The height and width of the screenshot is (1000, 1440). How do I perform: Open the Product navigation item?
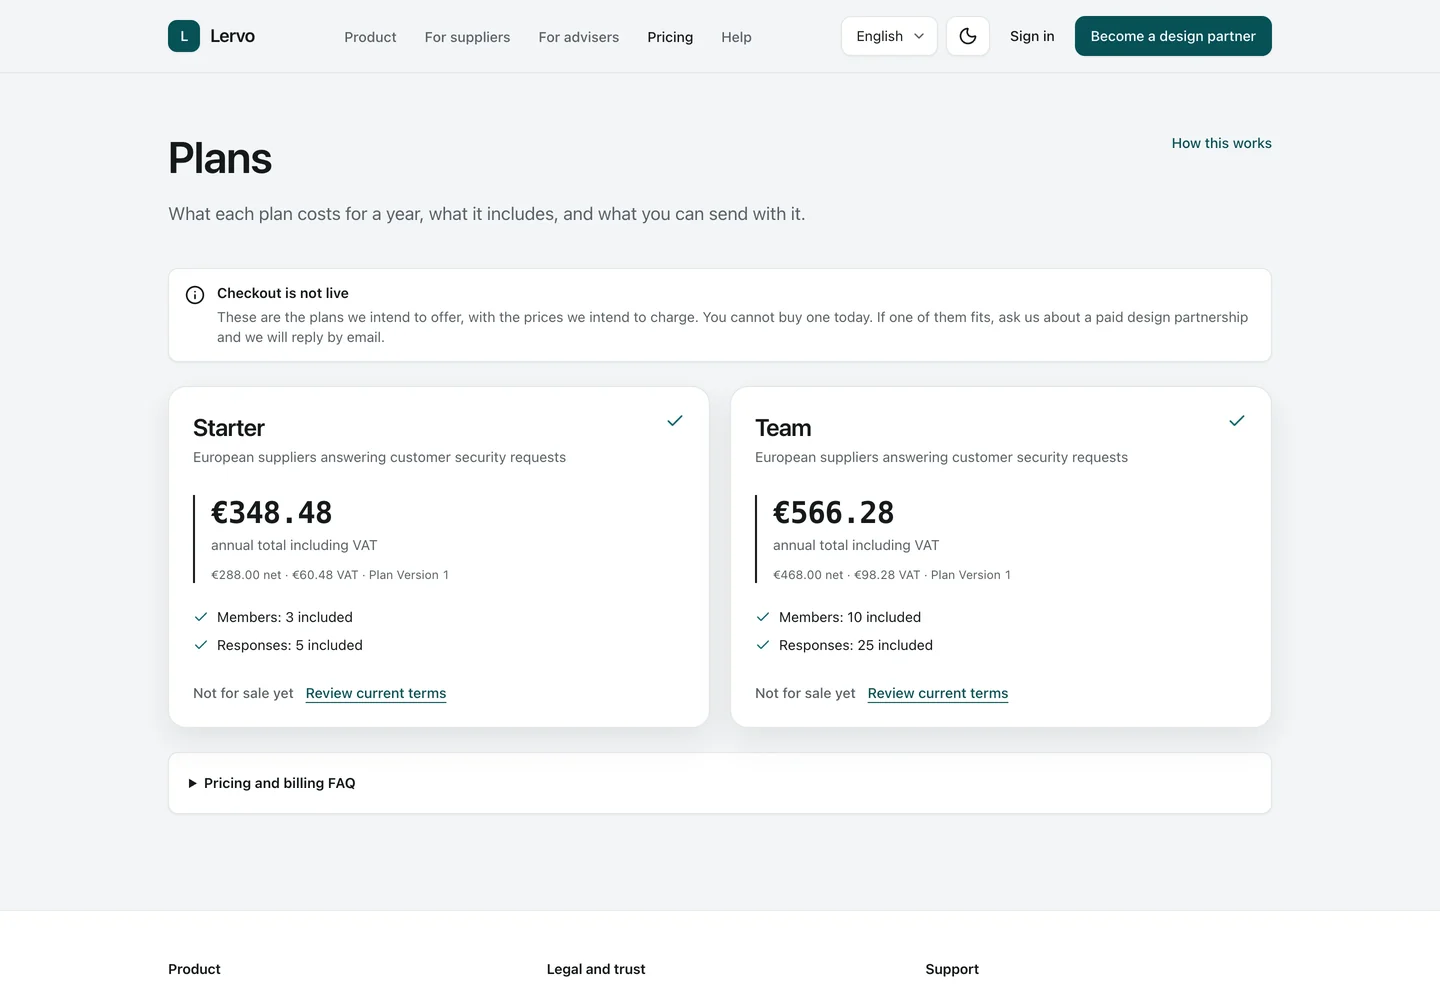click(370, 37)
